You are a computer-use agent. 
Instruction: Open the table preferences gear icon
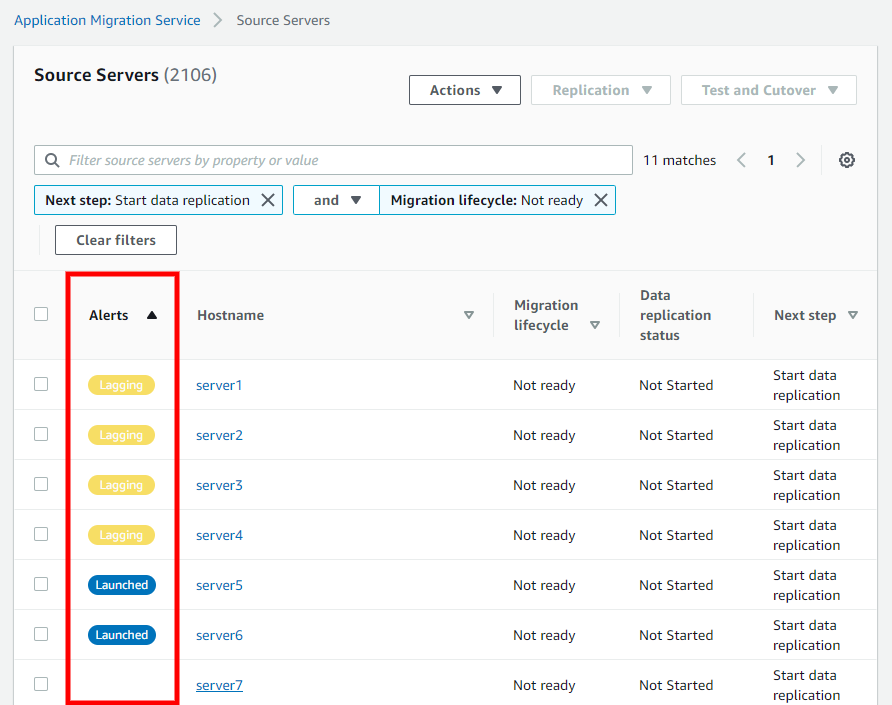pos(846,160)
